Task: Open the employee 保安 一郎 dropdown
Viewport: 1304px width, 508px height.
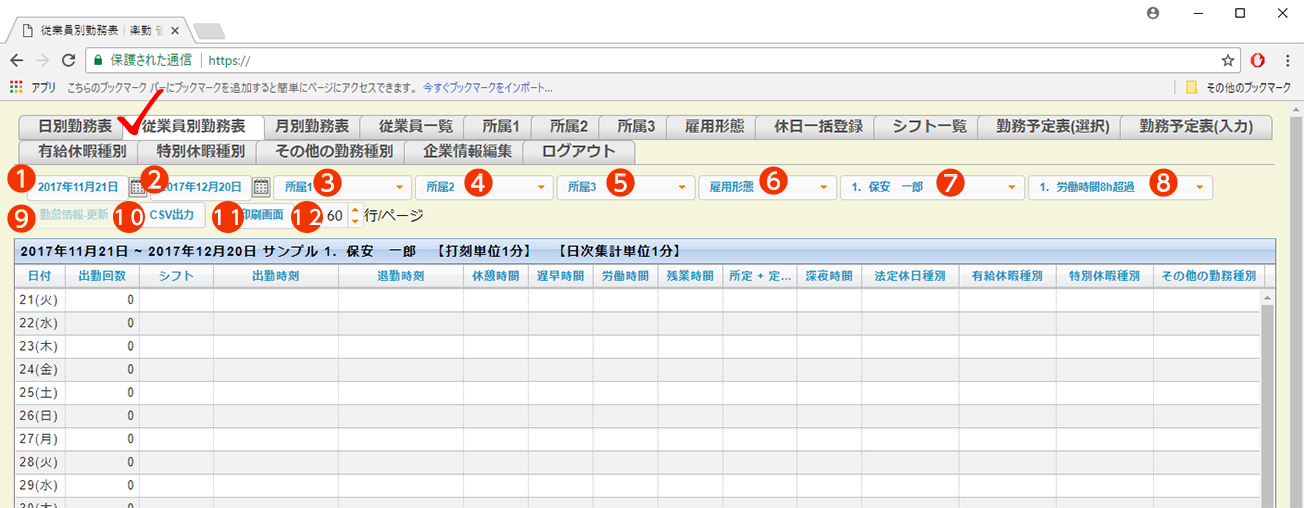Action: 1012,187
